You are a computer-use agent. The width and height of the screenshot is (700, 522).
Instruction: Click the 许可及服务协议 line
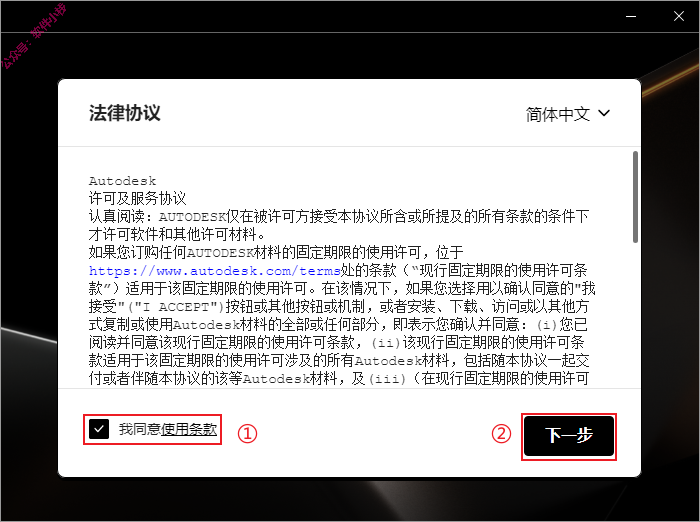pyautogui.click(x=138, y=198)
